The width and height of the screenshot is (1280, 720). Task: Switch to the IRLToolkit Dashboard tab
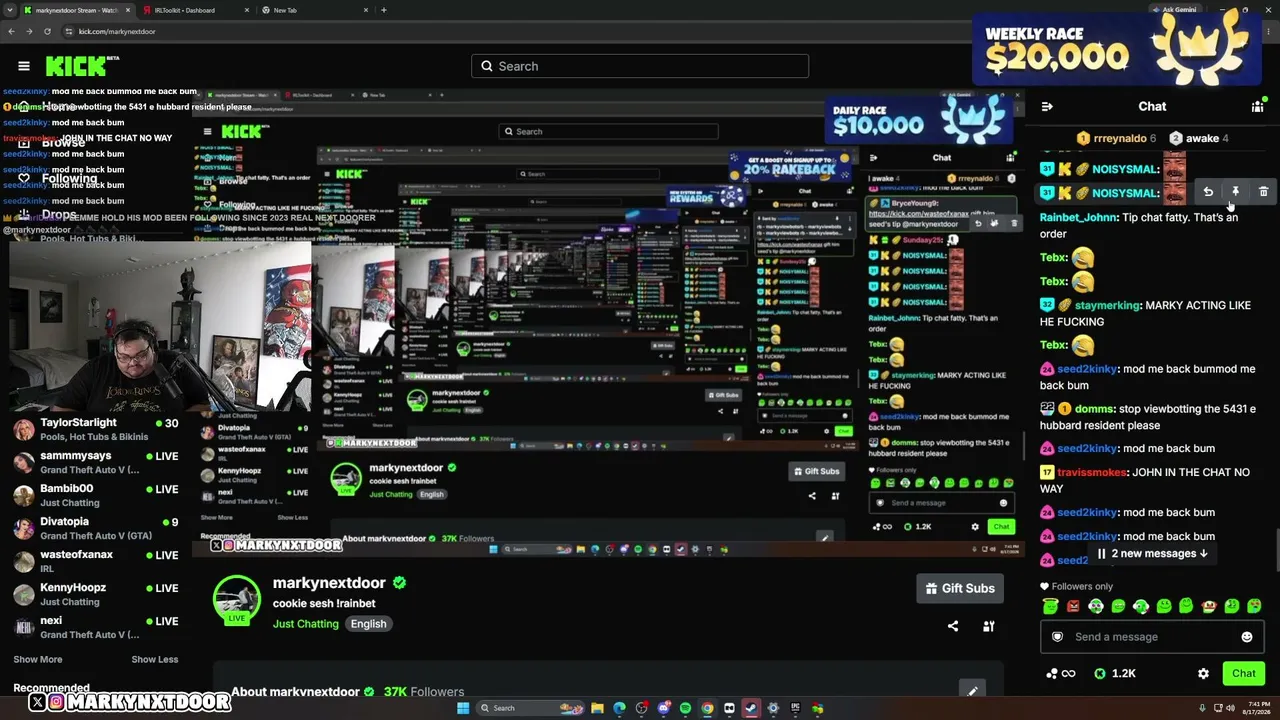coord(195,10)
